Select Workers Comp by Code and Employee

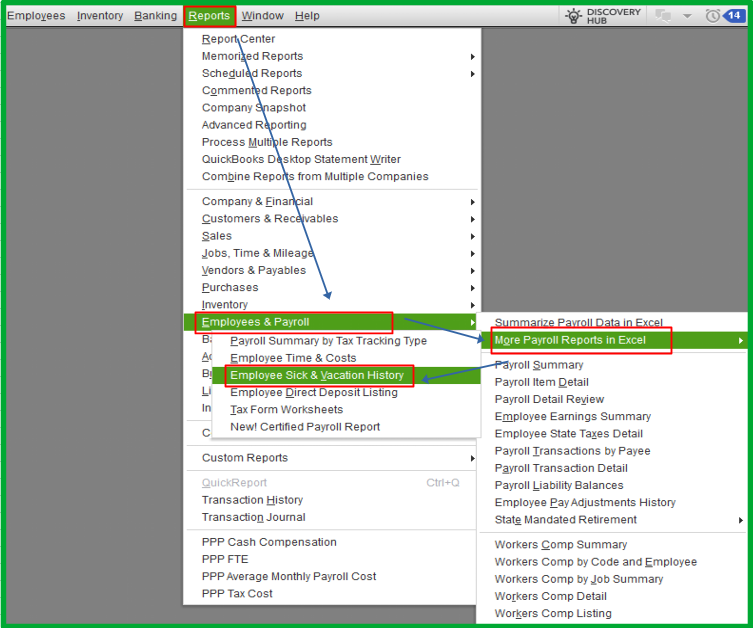(x=595, y=562)
